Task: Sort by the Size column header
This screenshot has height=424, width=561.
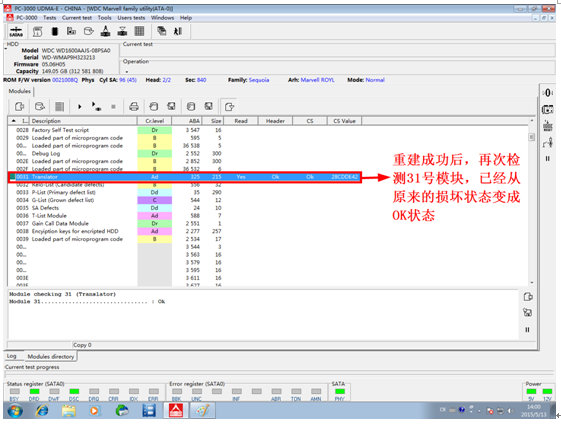Action: 213,121
